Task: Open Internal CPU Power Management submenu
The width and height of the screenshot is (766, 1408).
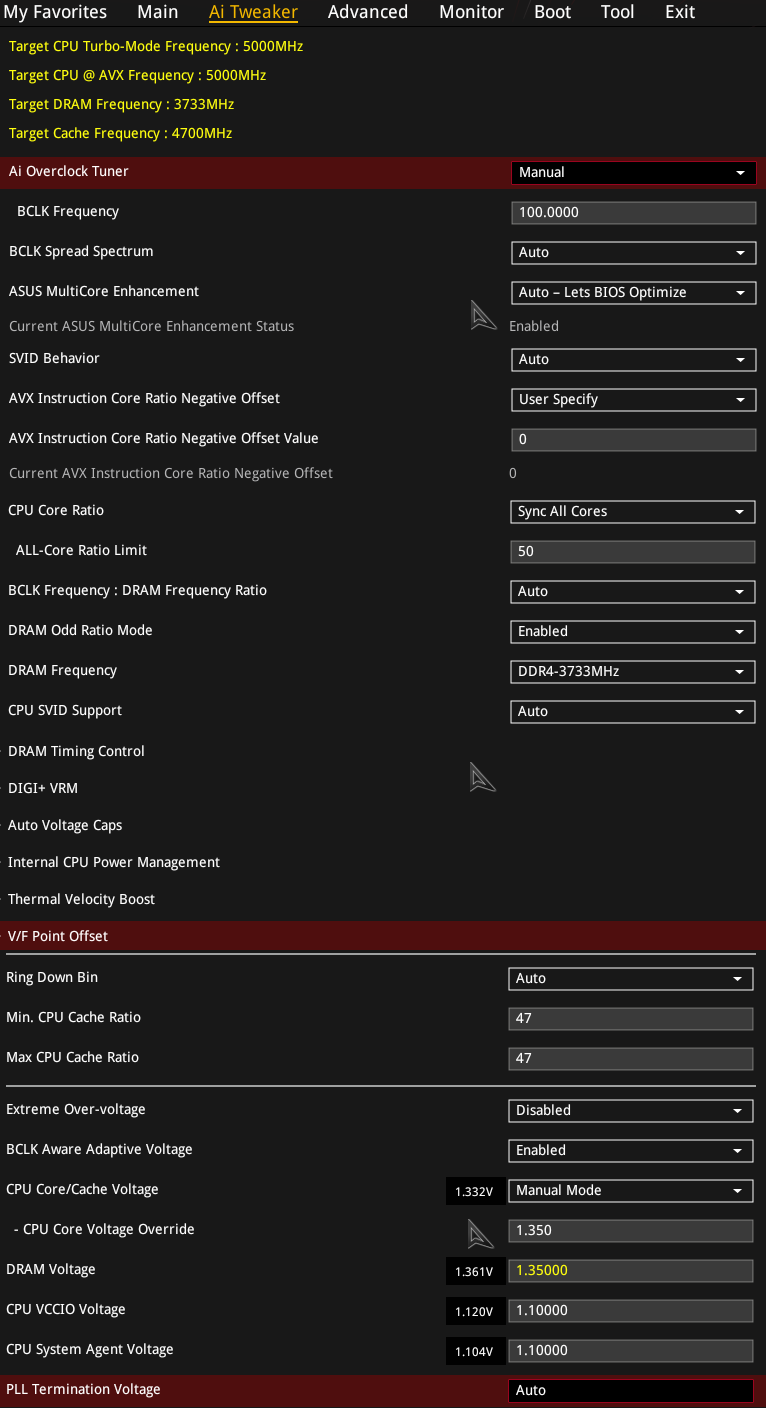Action: click(114, 862)
